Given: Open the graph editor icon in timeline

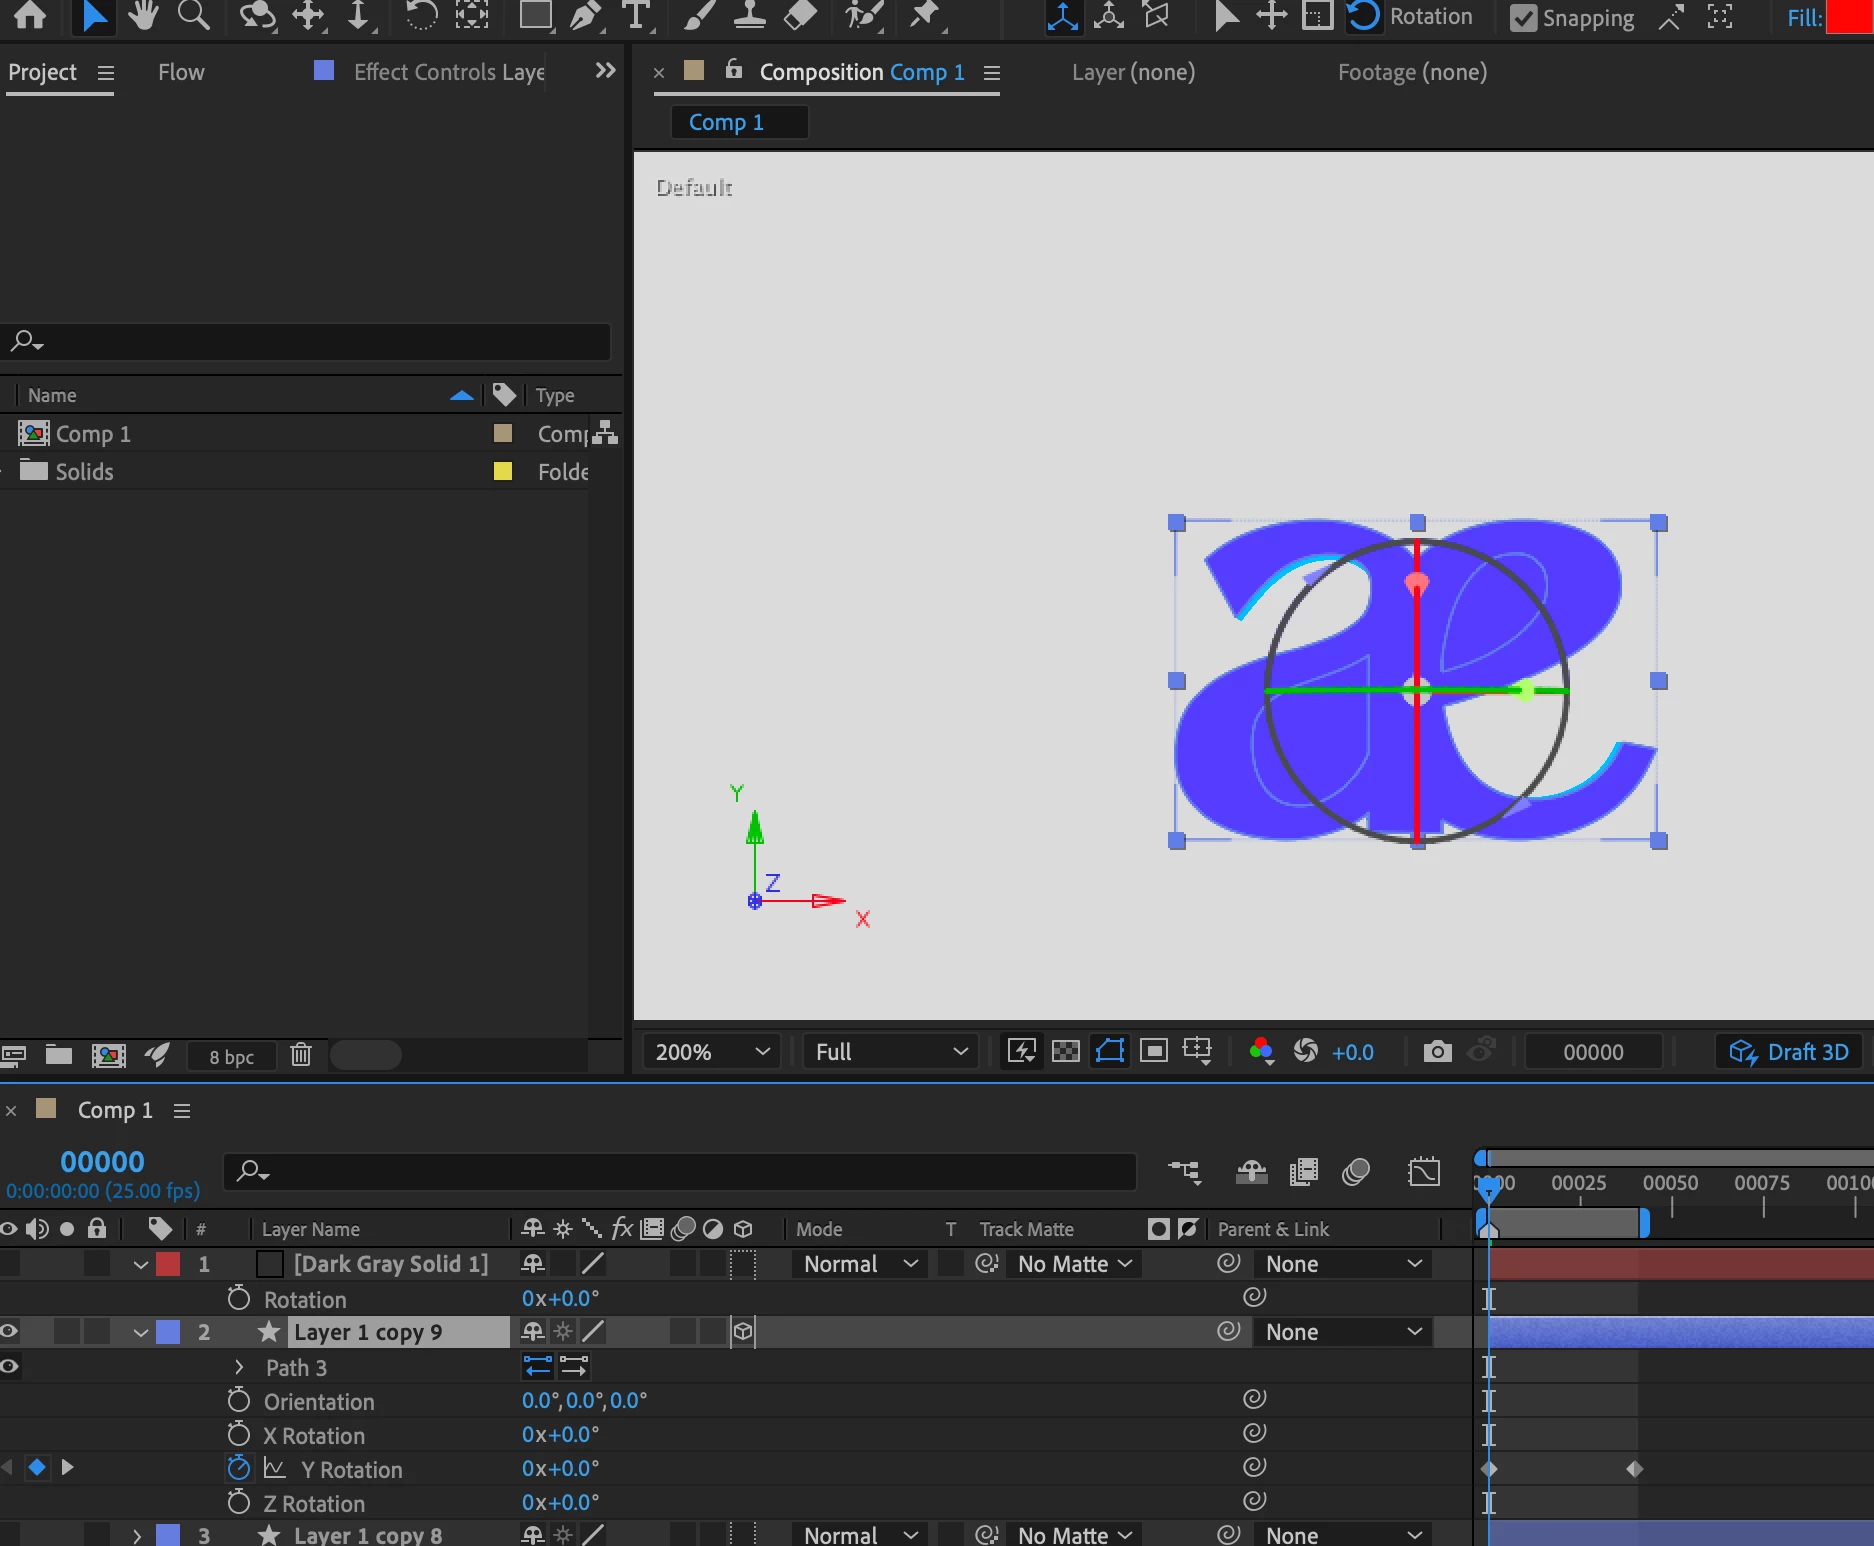Looking at the screenshot, I should click(1424, 1171).
